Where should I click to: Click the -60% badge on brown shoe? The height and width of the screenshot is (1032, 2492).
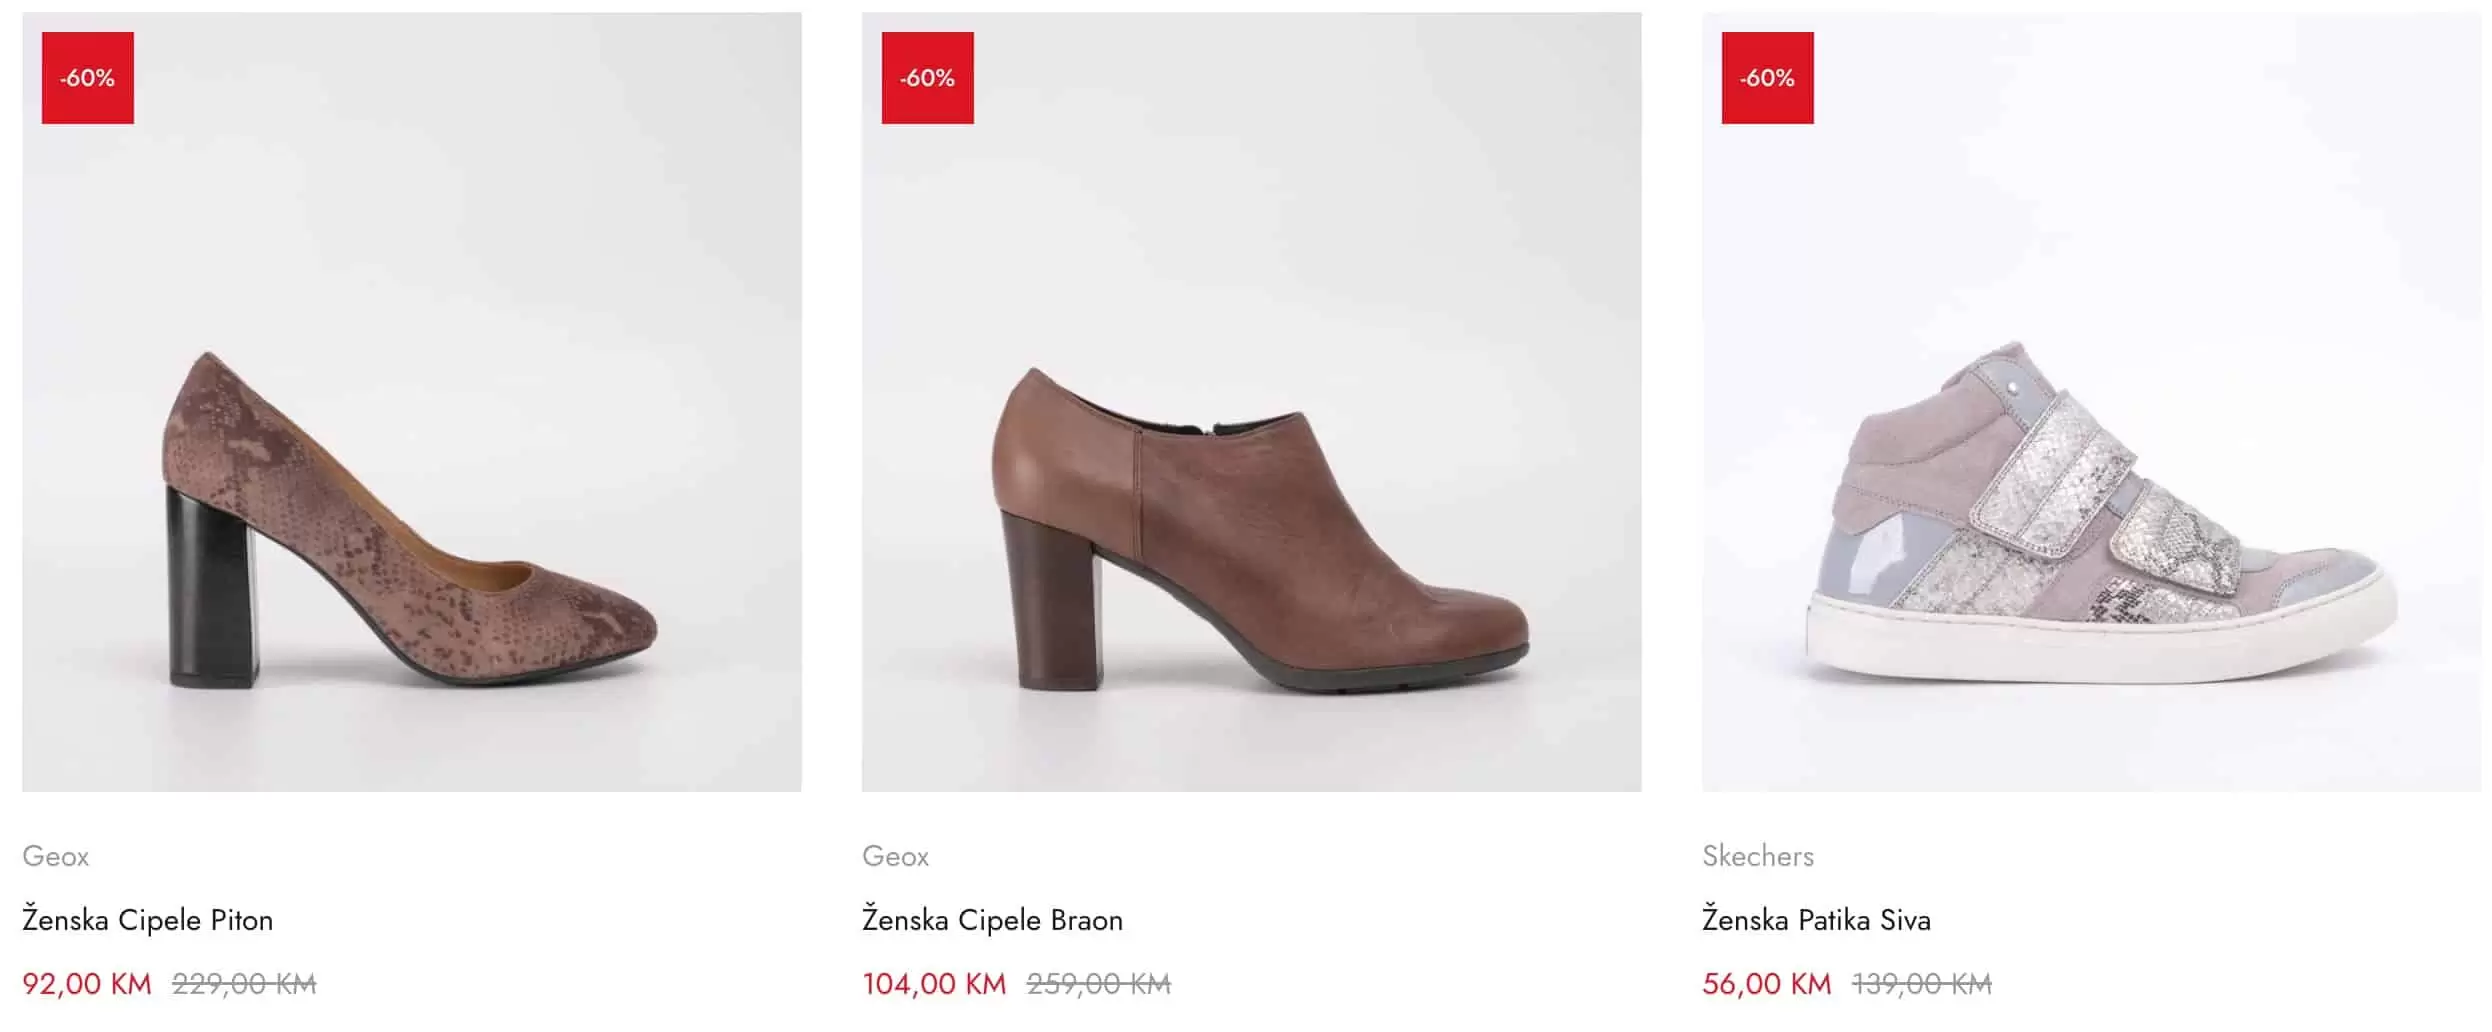(x=927, y=78)
